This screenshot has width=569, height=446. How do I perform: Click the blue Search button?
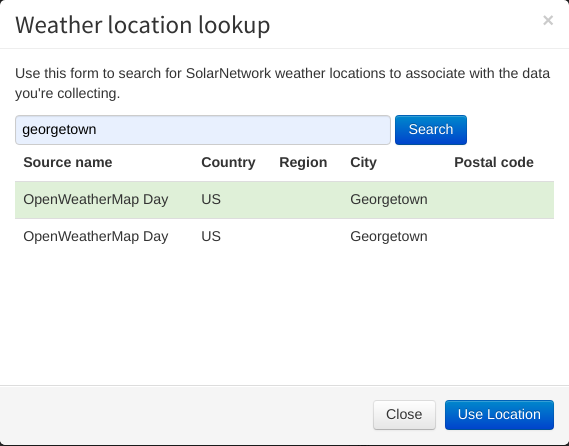tap(431, 130)
